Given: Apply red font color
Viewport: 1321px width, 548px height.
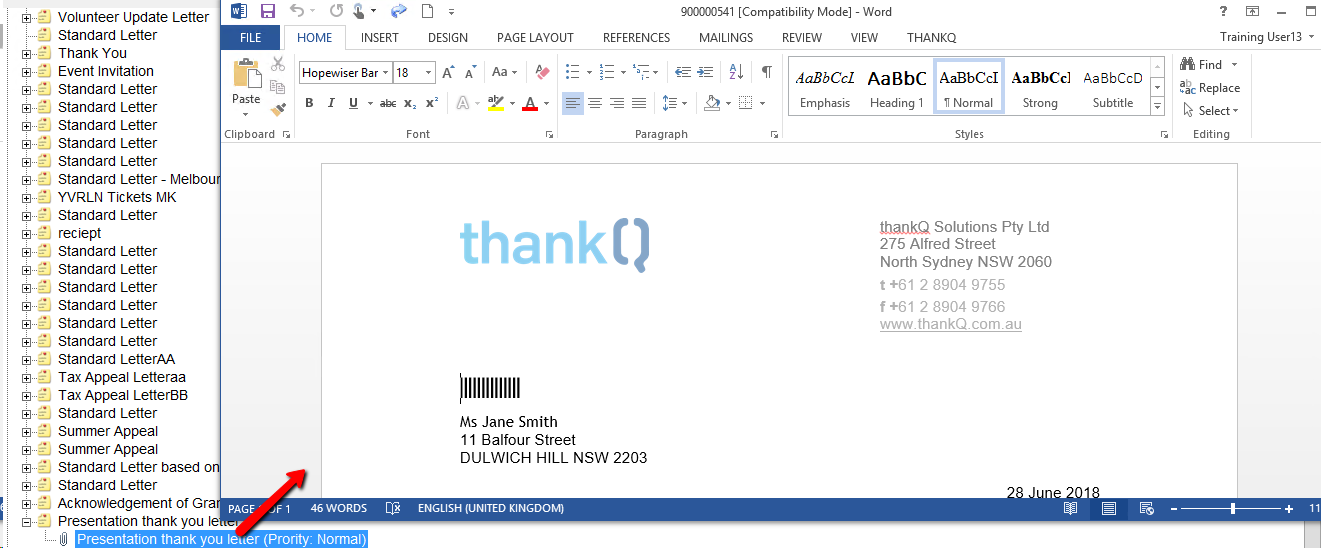Looking at the screenshot, I should coord(529,103).
